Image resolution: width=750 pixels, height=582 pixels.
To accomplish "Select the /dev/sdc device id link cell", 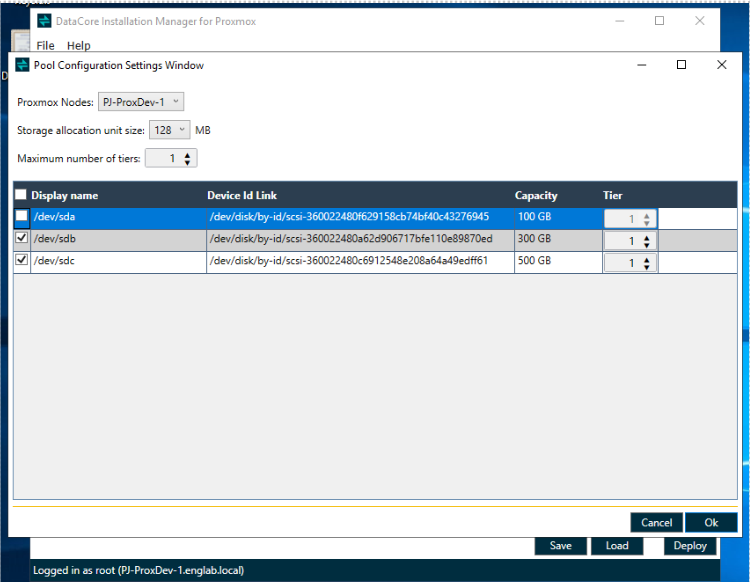I will (360, 263).
